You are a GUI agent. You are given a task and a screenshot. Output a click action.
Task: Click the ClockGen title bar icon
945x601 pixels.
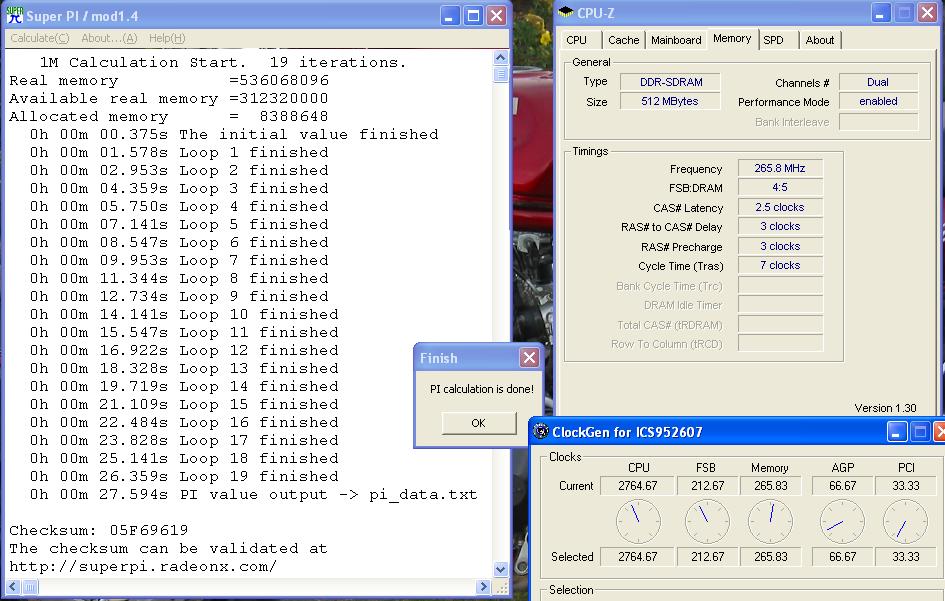[x=541, y=432]
